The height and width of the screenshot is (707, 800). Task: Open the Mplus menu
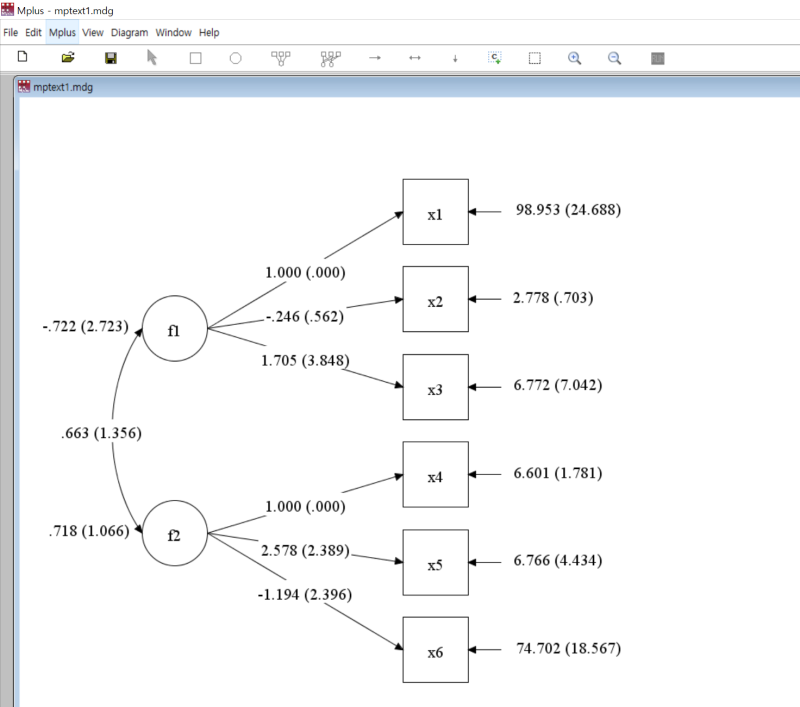coord(62,33)
